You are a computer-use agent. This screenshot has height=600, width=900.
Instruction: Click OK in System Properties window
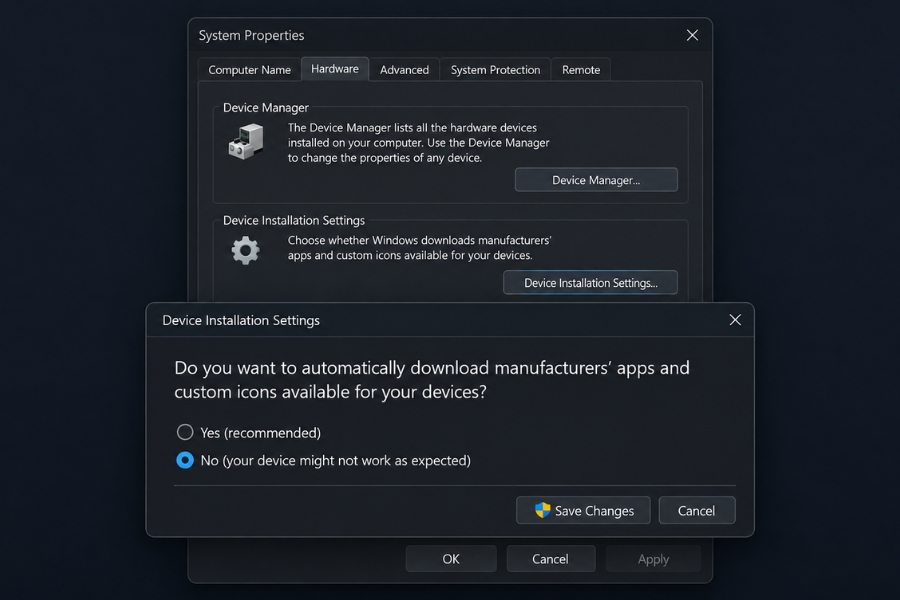click(x=451, y=559)
